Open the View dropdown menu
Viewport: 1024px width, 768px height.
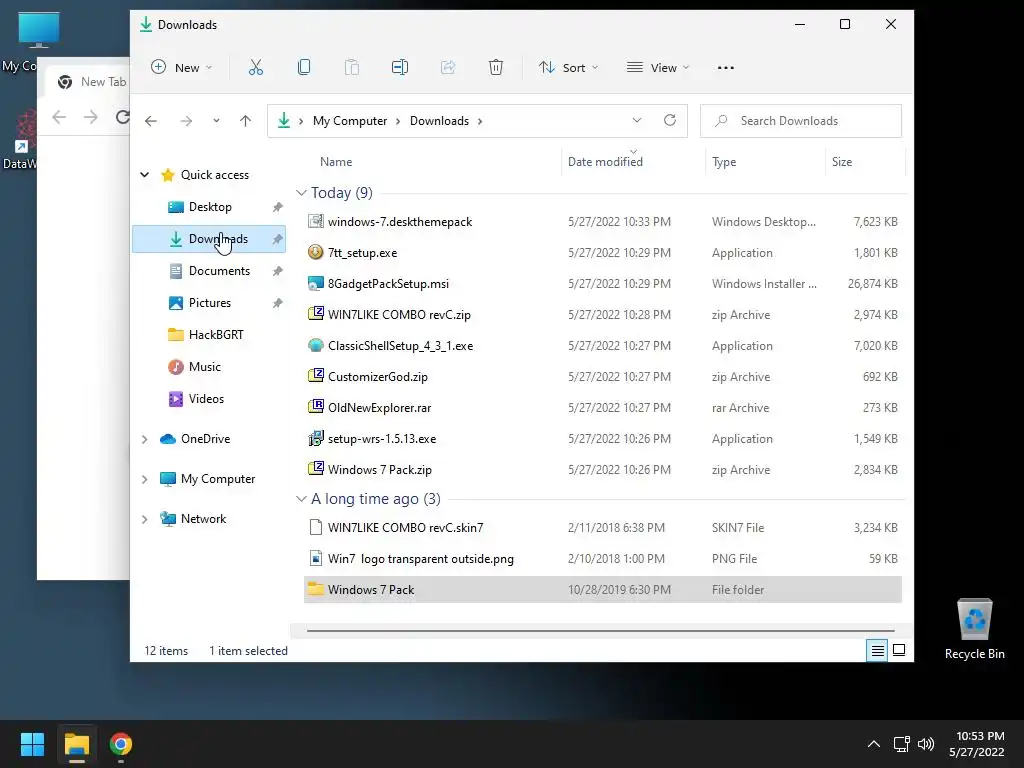click(x=658, y=67)
